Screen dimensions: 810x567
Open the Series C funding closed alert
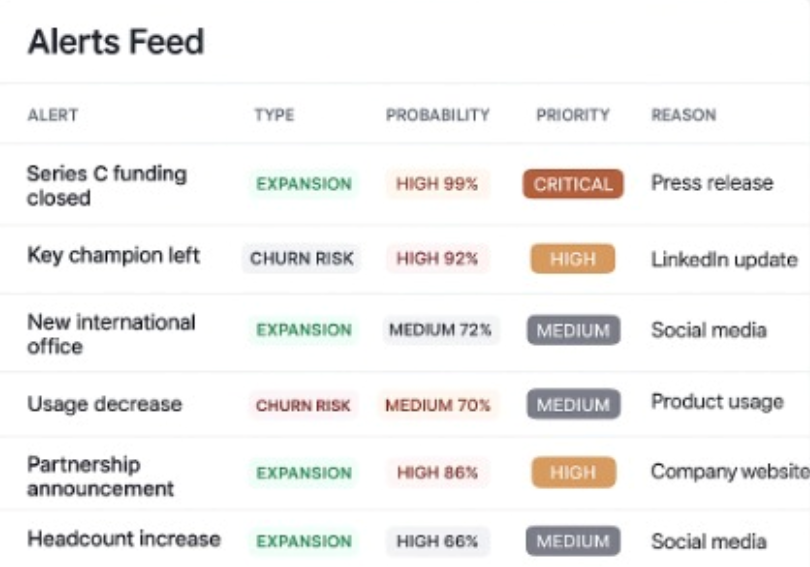tap(107, 185)
